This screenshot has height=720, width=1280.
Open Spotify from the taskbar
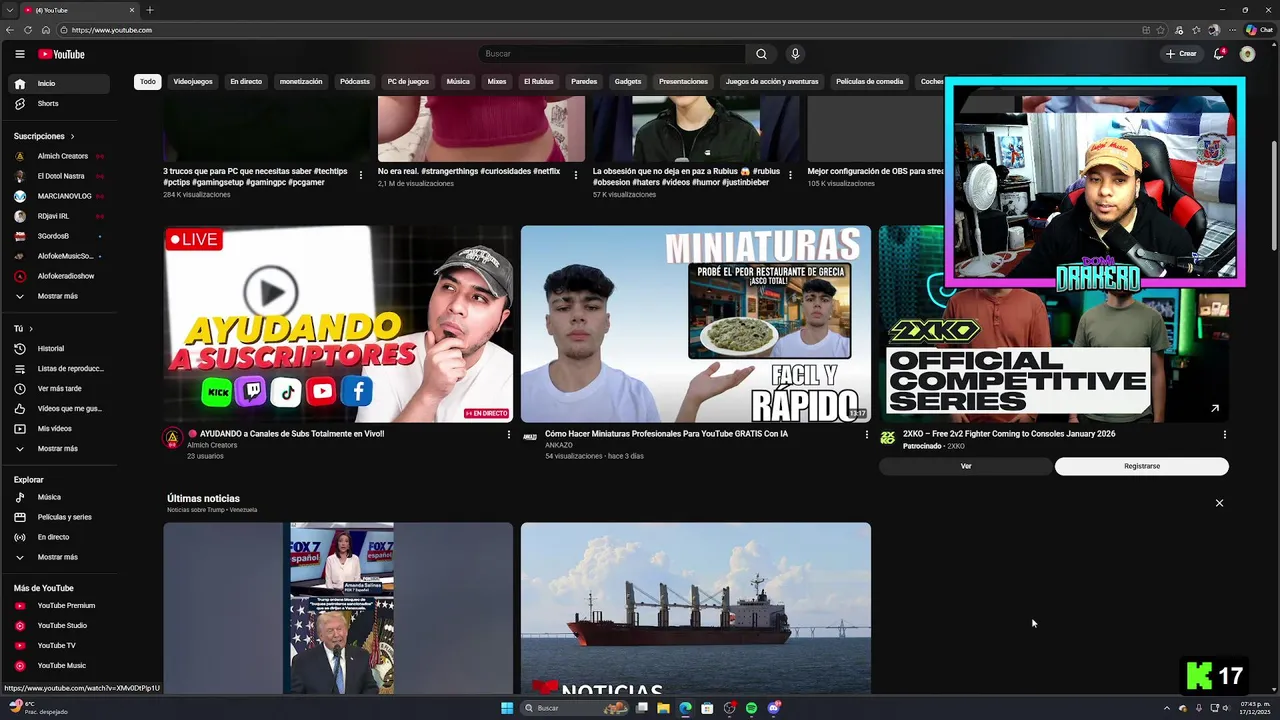(x=751, y=708)
